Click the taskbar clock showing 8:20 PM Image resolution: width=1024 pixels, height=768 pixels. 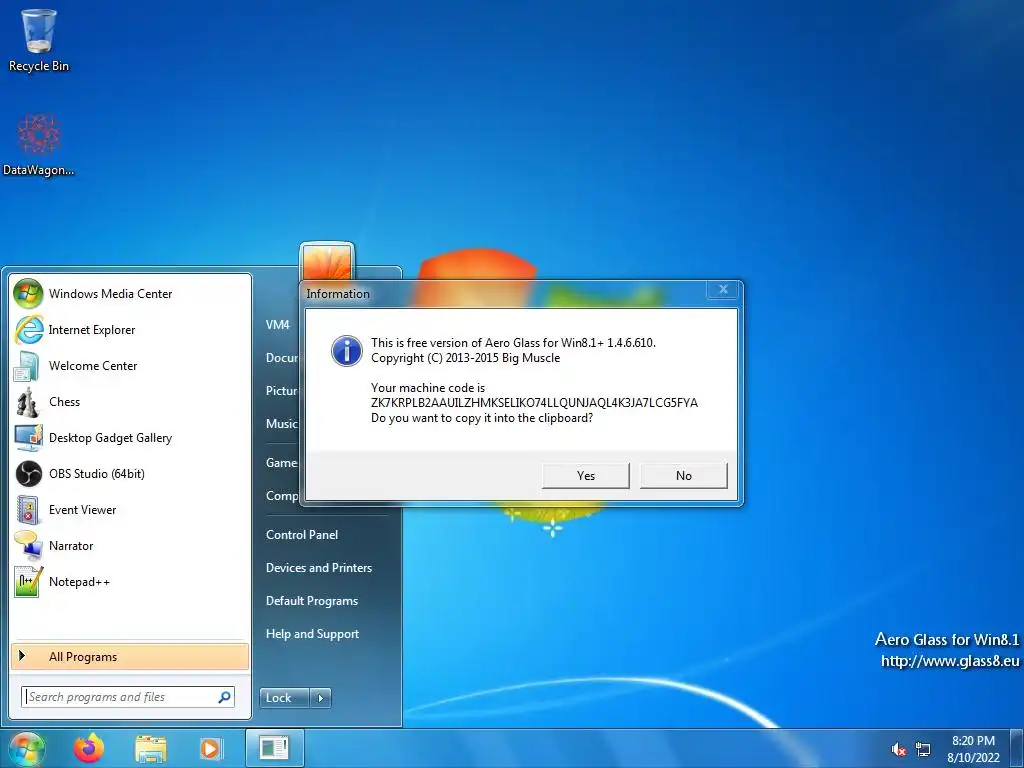click(973, 749)
